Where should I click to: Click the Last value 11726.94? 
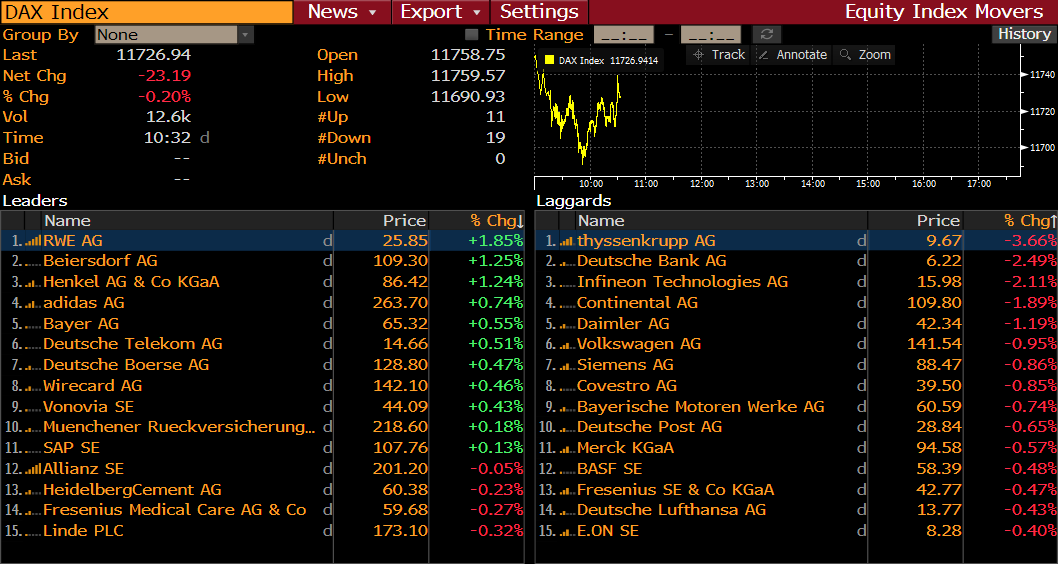[x=154, y=55]
